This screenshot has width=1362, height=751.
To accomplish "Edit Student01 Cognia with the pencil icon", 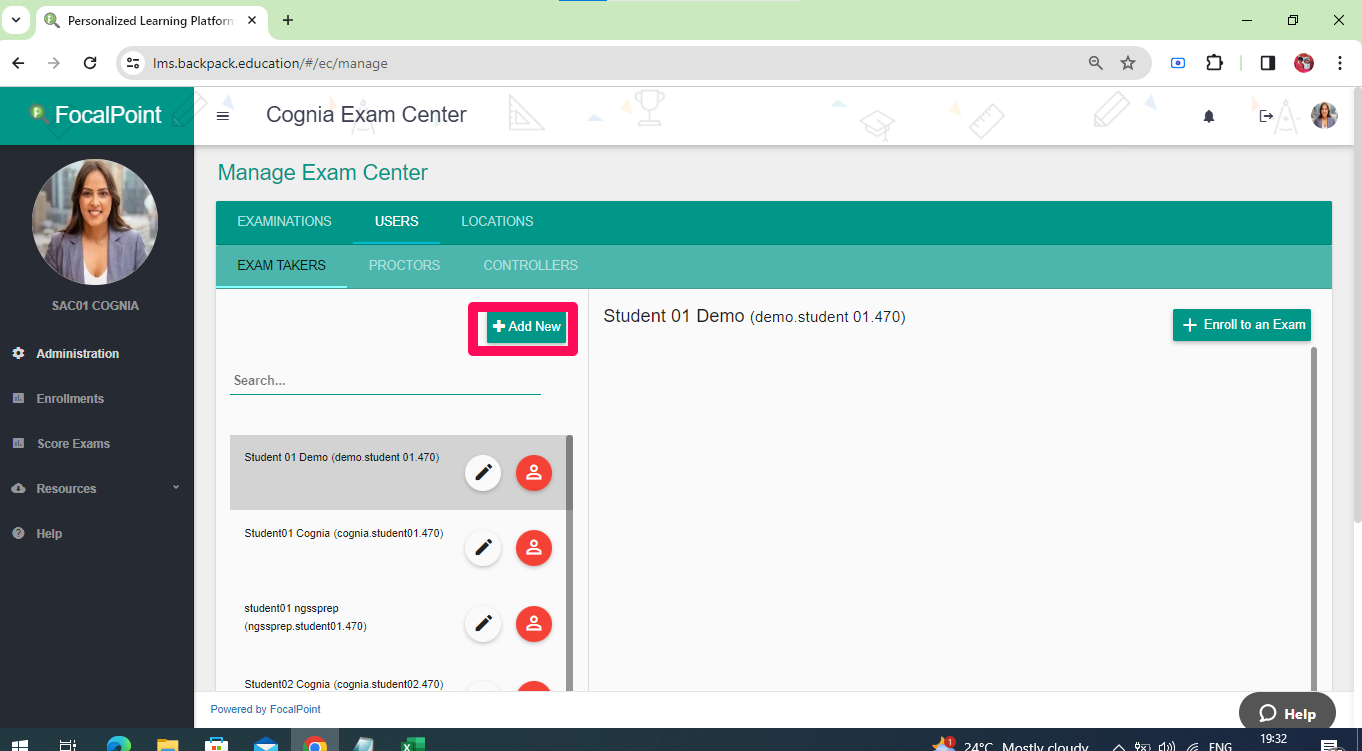I will pos(483,548).
